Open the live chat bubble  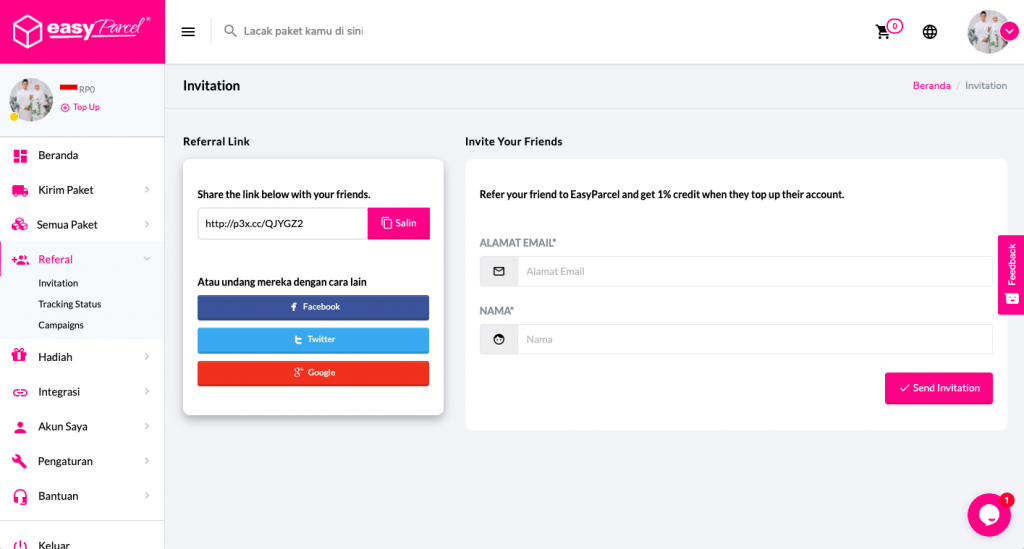click(x=988, y=515)
